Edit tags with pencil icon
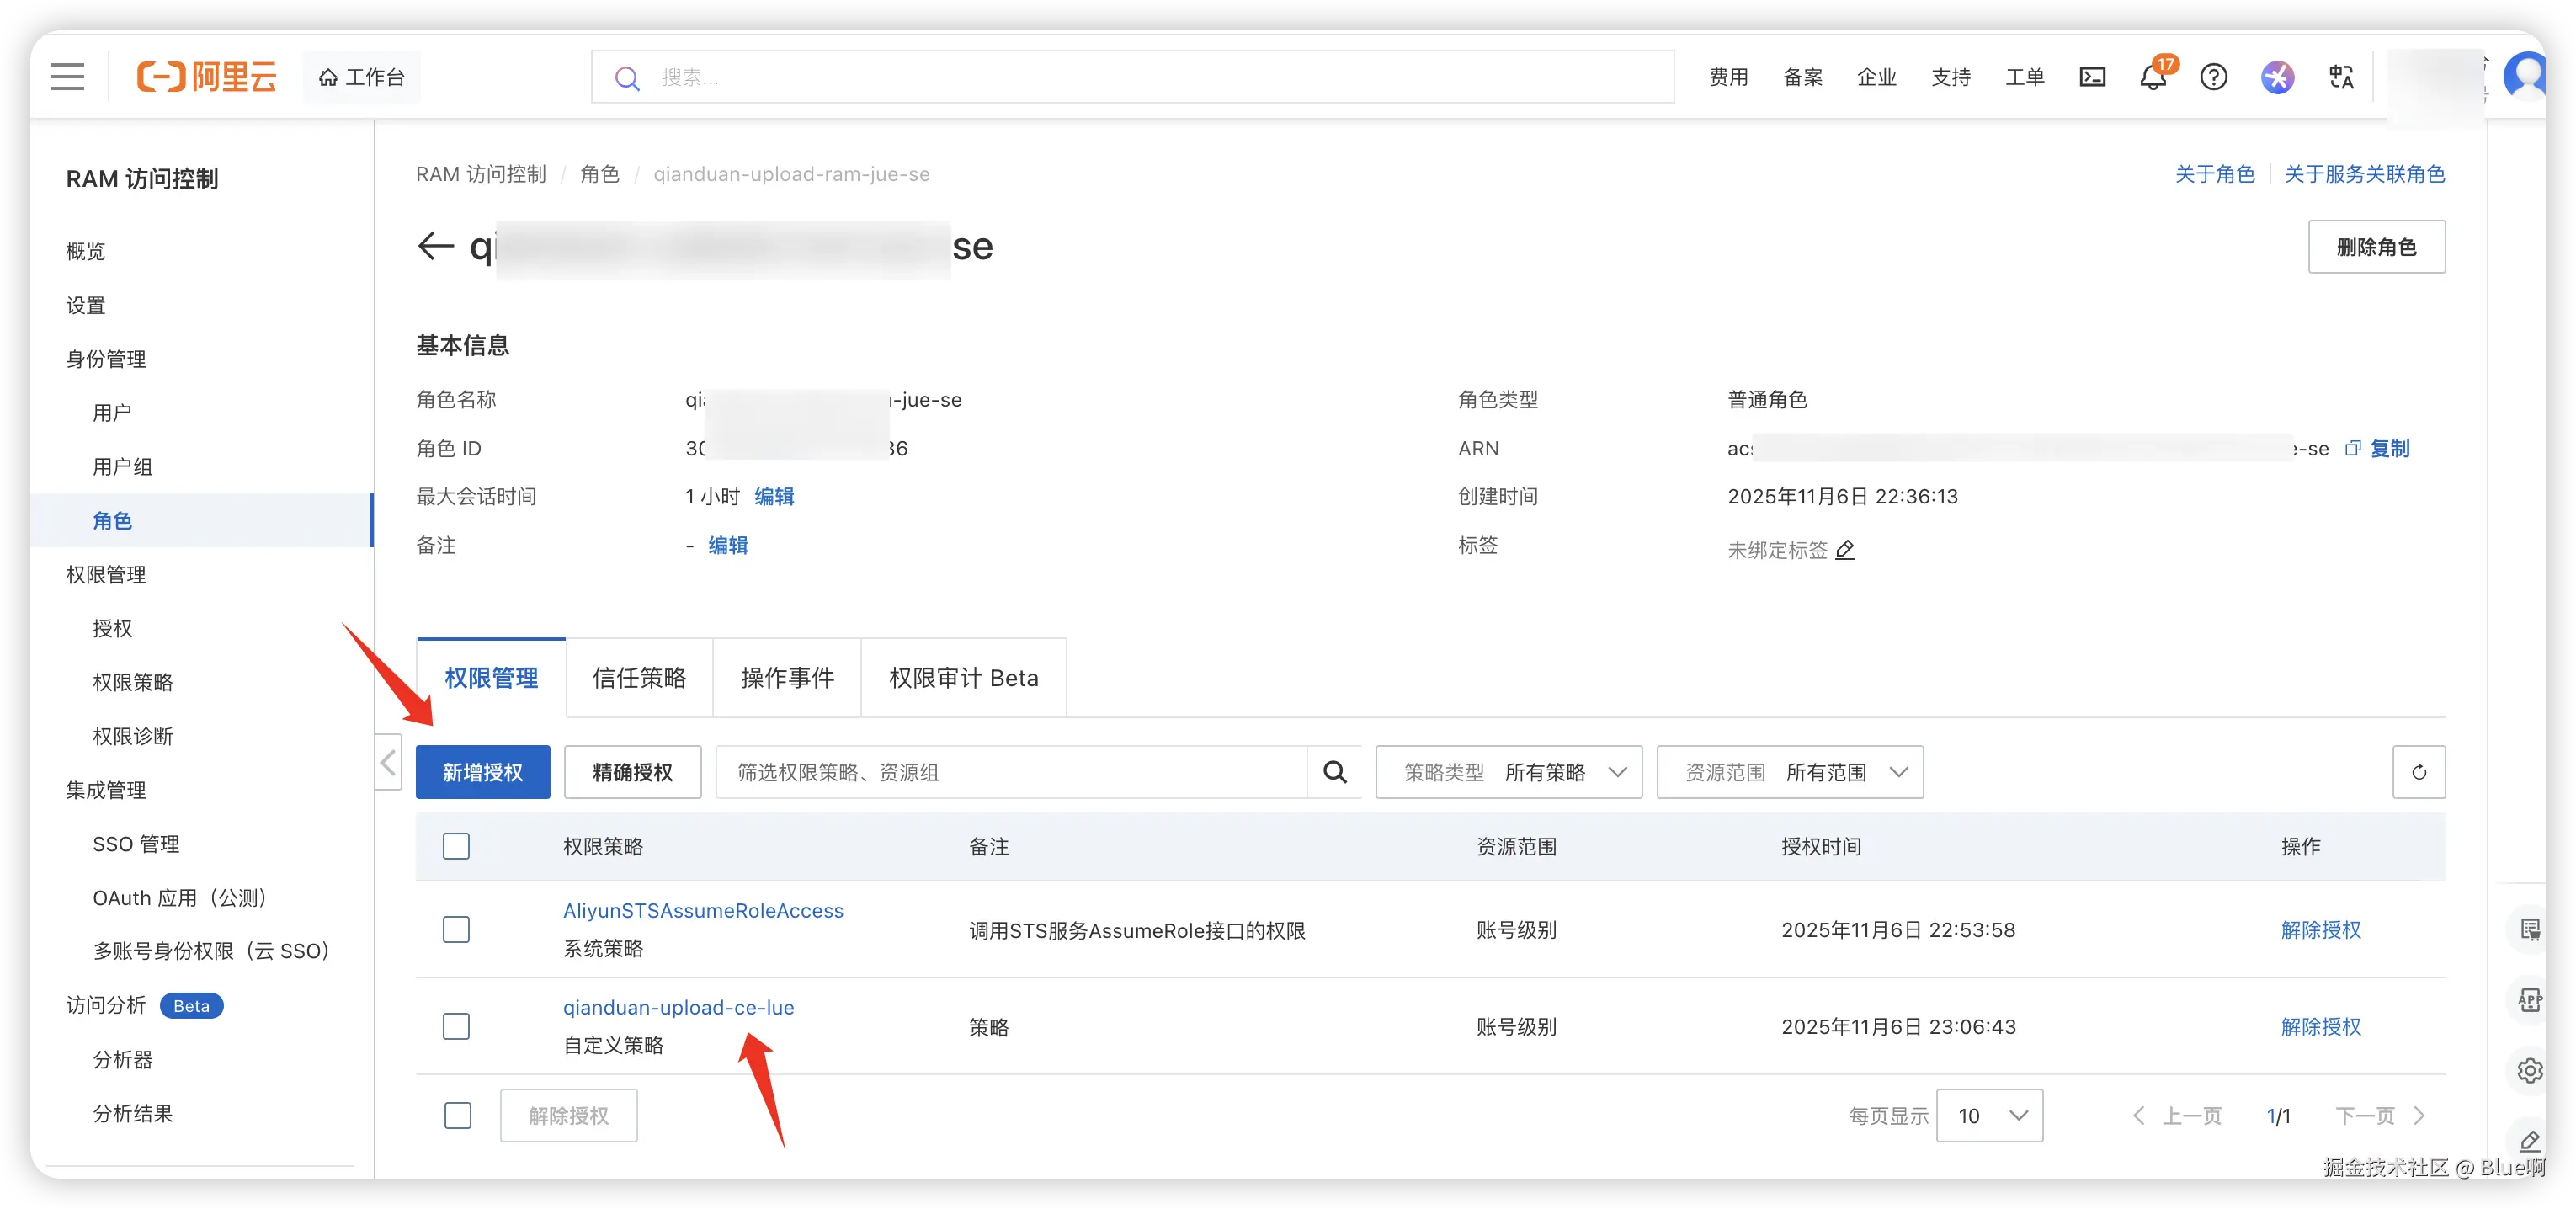The image size is (2576, 1209). [x=1845, y=550]
